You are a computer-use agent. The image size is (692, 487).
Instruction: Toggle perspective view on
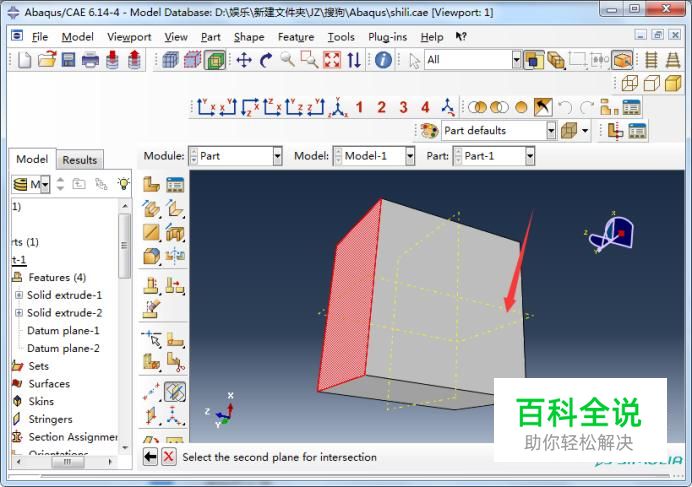pos(673,60)
